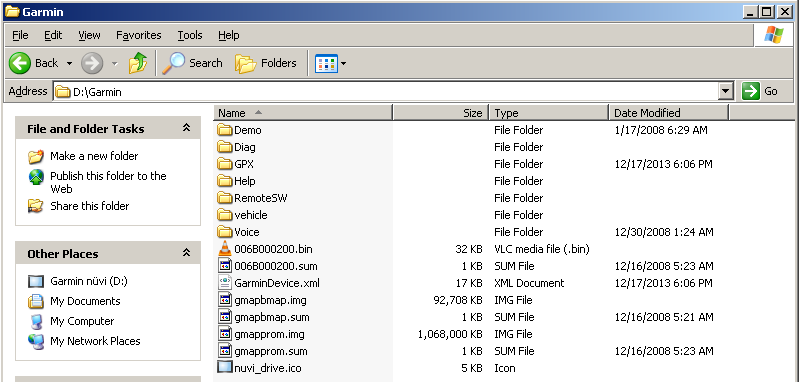Screen dimensions: 799x382
Task: Maximize the Garmin window
Action: [x=766, y=12]
